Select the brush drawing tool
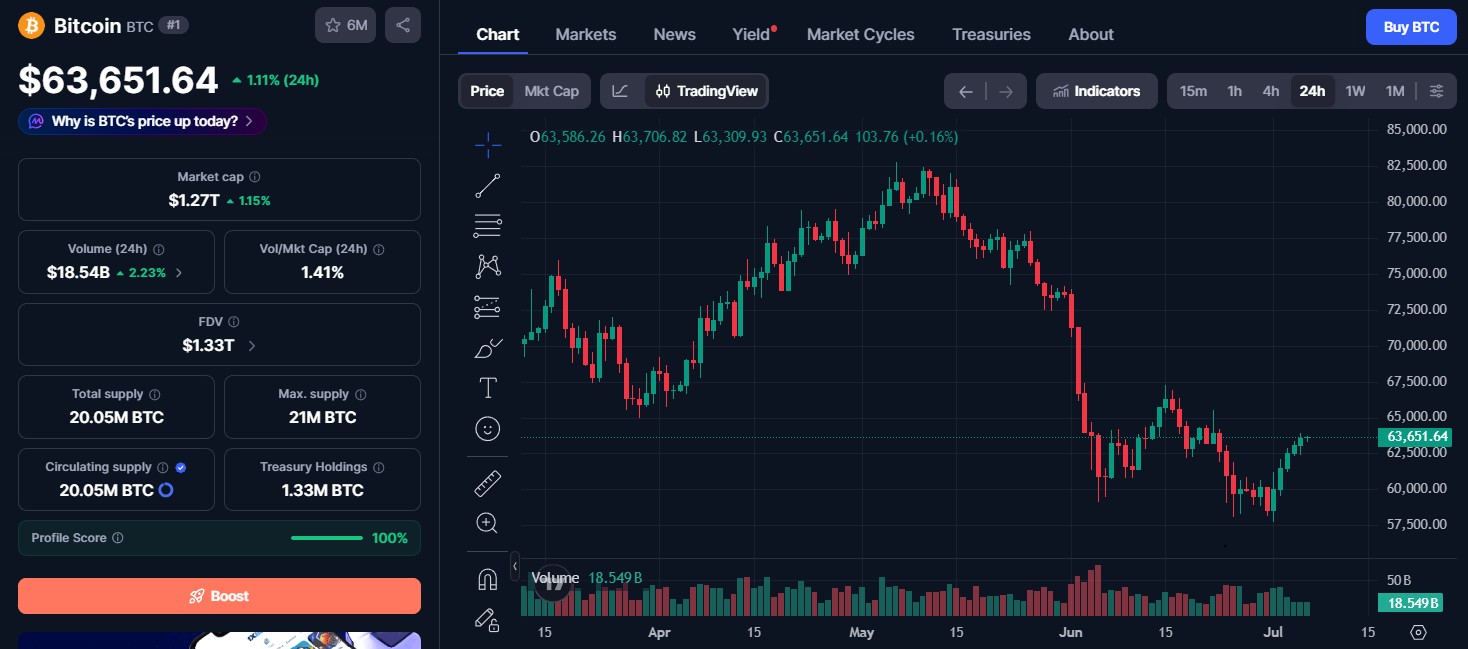Viewport: 1468px width, 649px height. click(x=488, y=348)
